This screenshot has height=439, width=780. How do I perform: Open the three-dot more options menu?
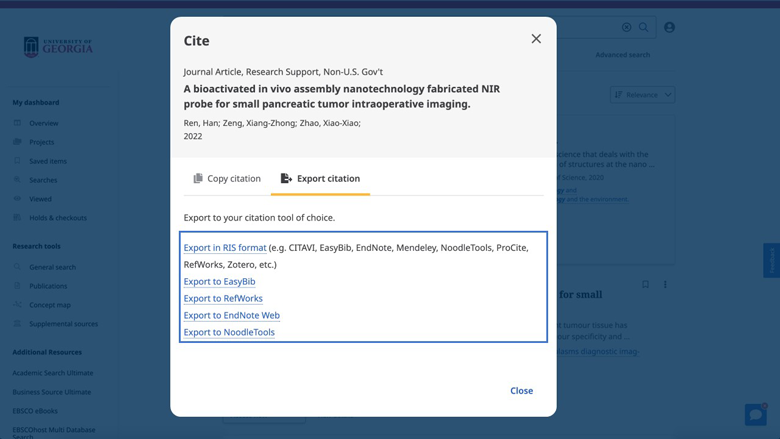point(665,285)
